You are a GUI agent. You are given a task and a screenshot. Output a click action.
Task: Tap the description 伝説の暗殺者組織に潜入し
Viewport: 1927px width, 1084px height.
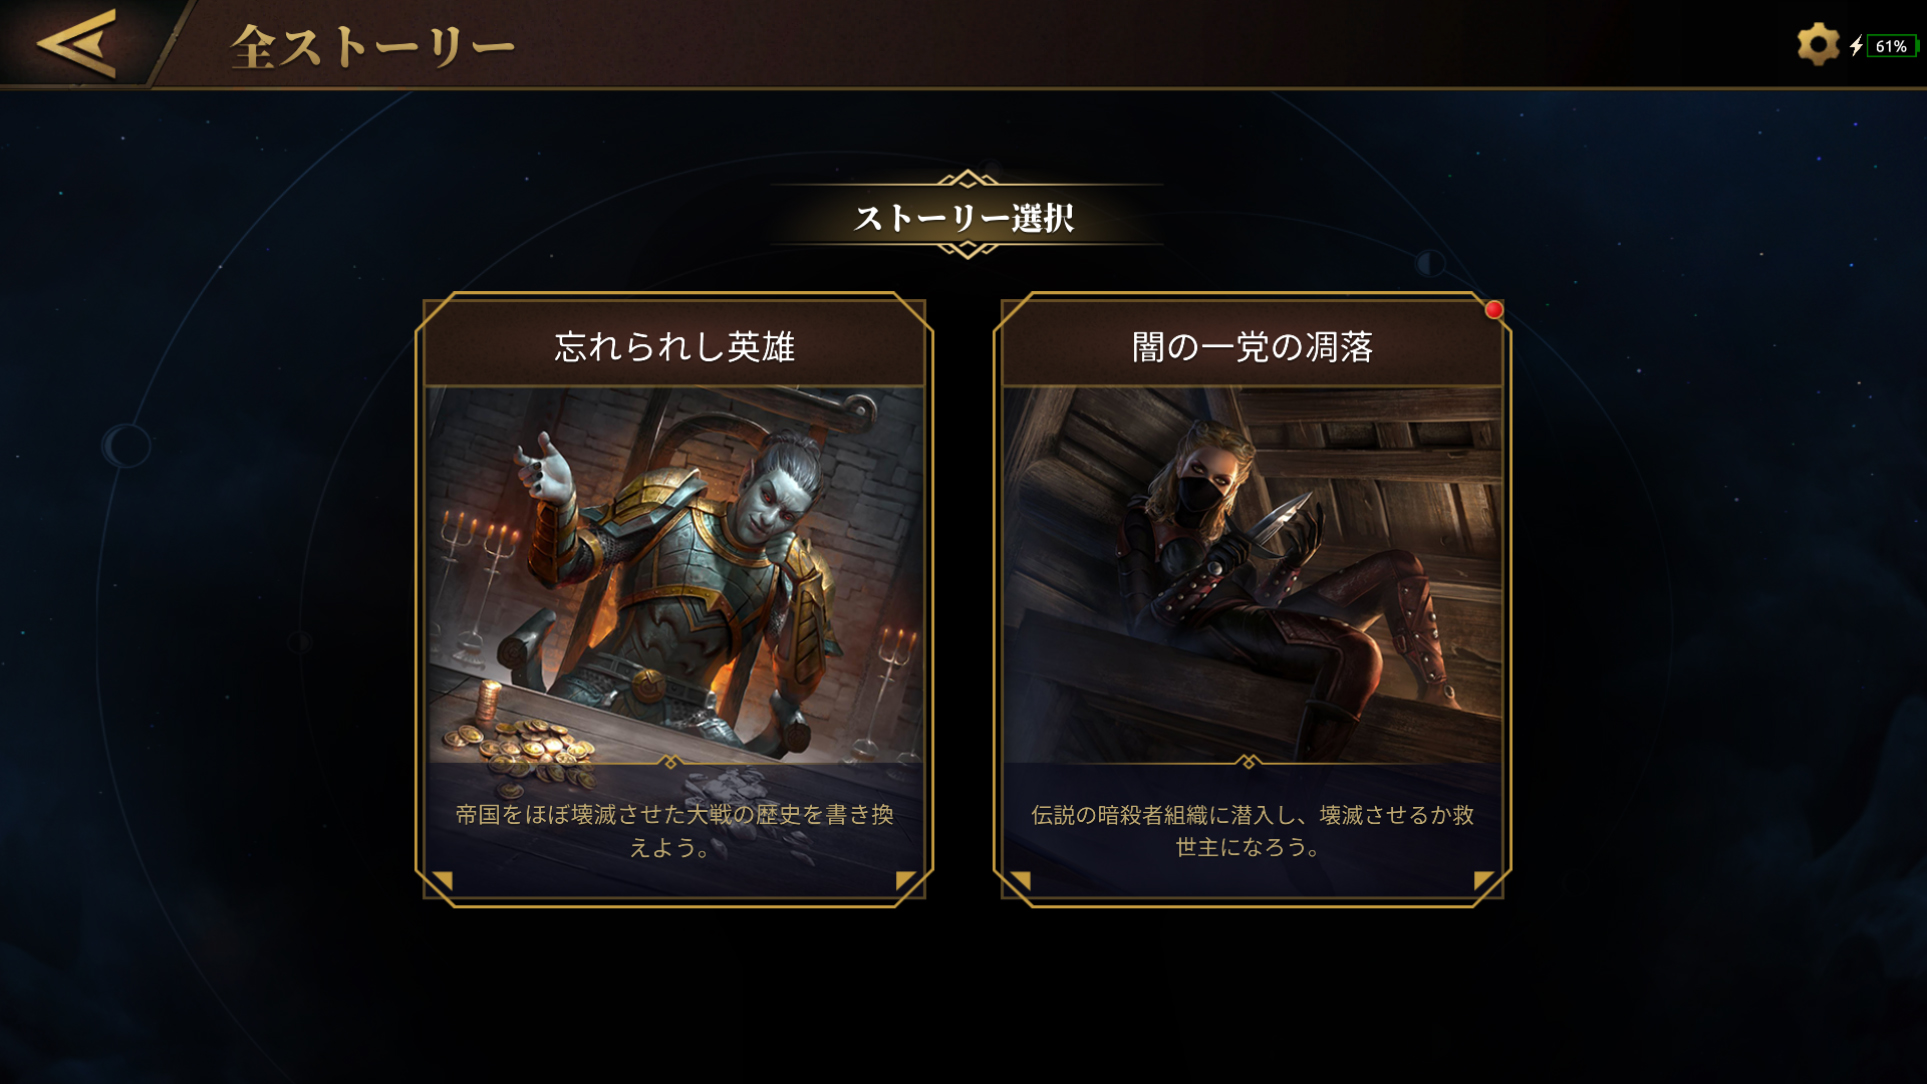click(1252, 831)
